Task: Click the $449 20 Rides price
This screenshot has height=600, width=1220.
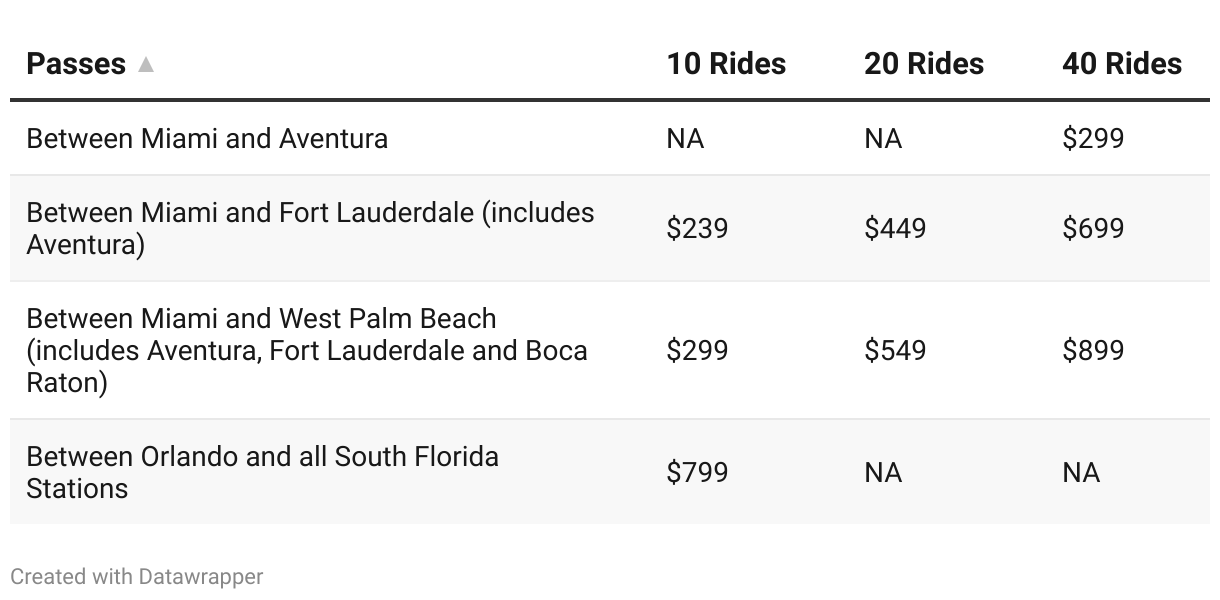Action: [x=895, y=228]
